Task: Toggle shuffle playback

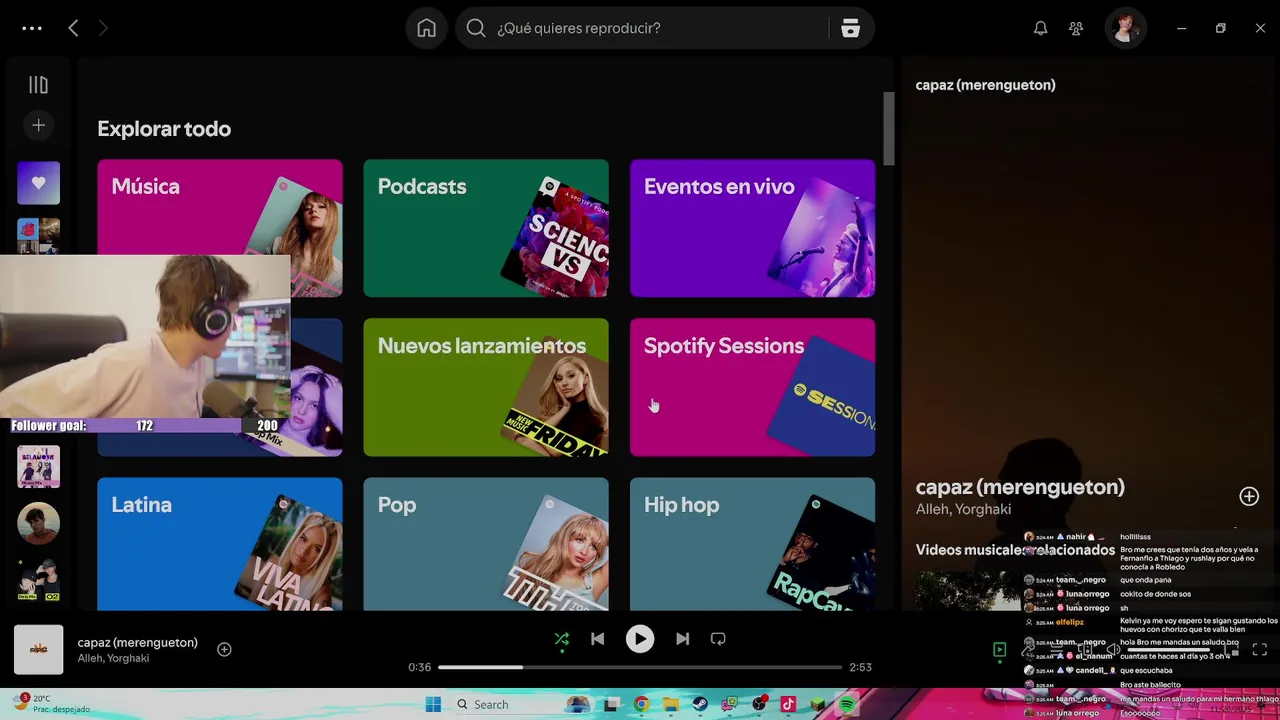Action: pyautogui.click(x=562, y=639)
